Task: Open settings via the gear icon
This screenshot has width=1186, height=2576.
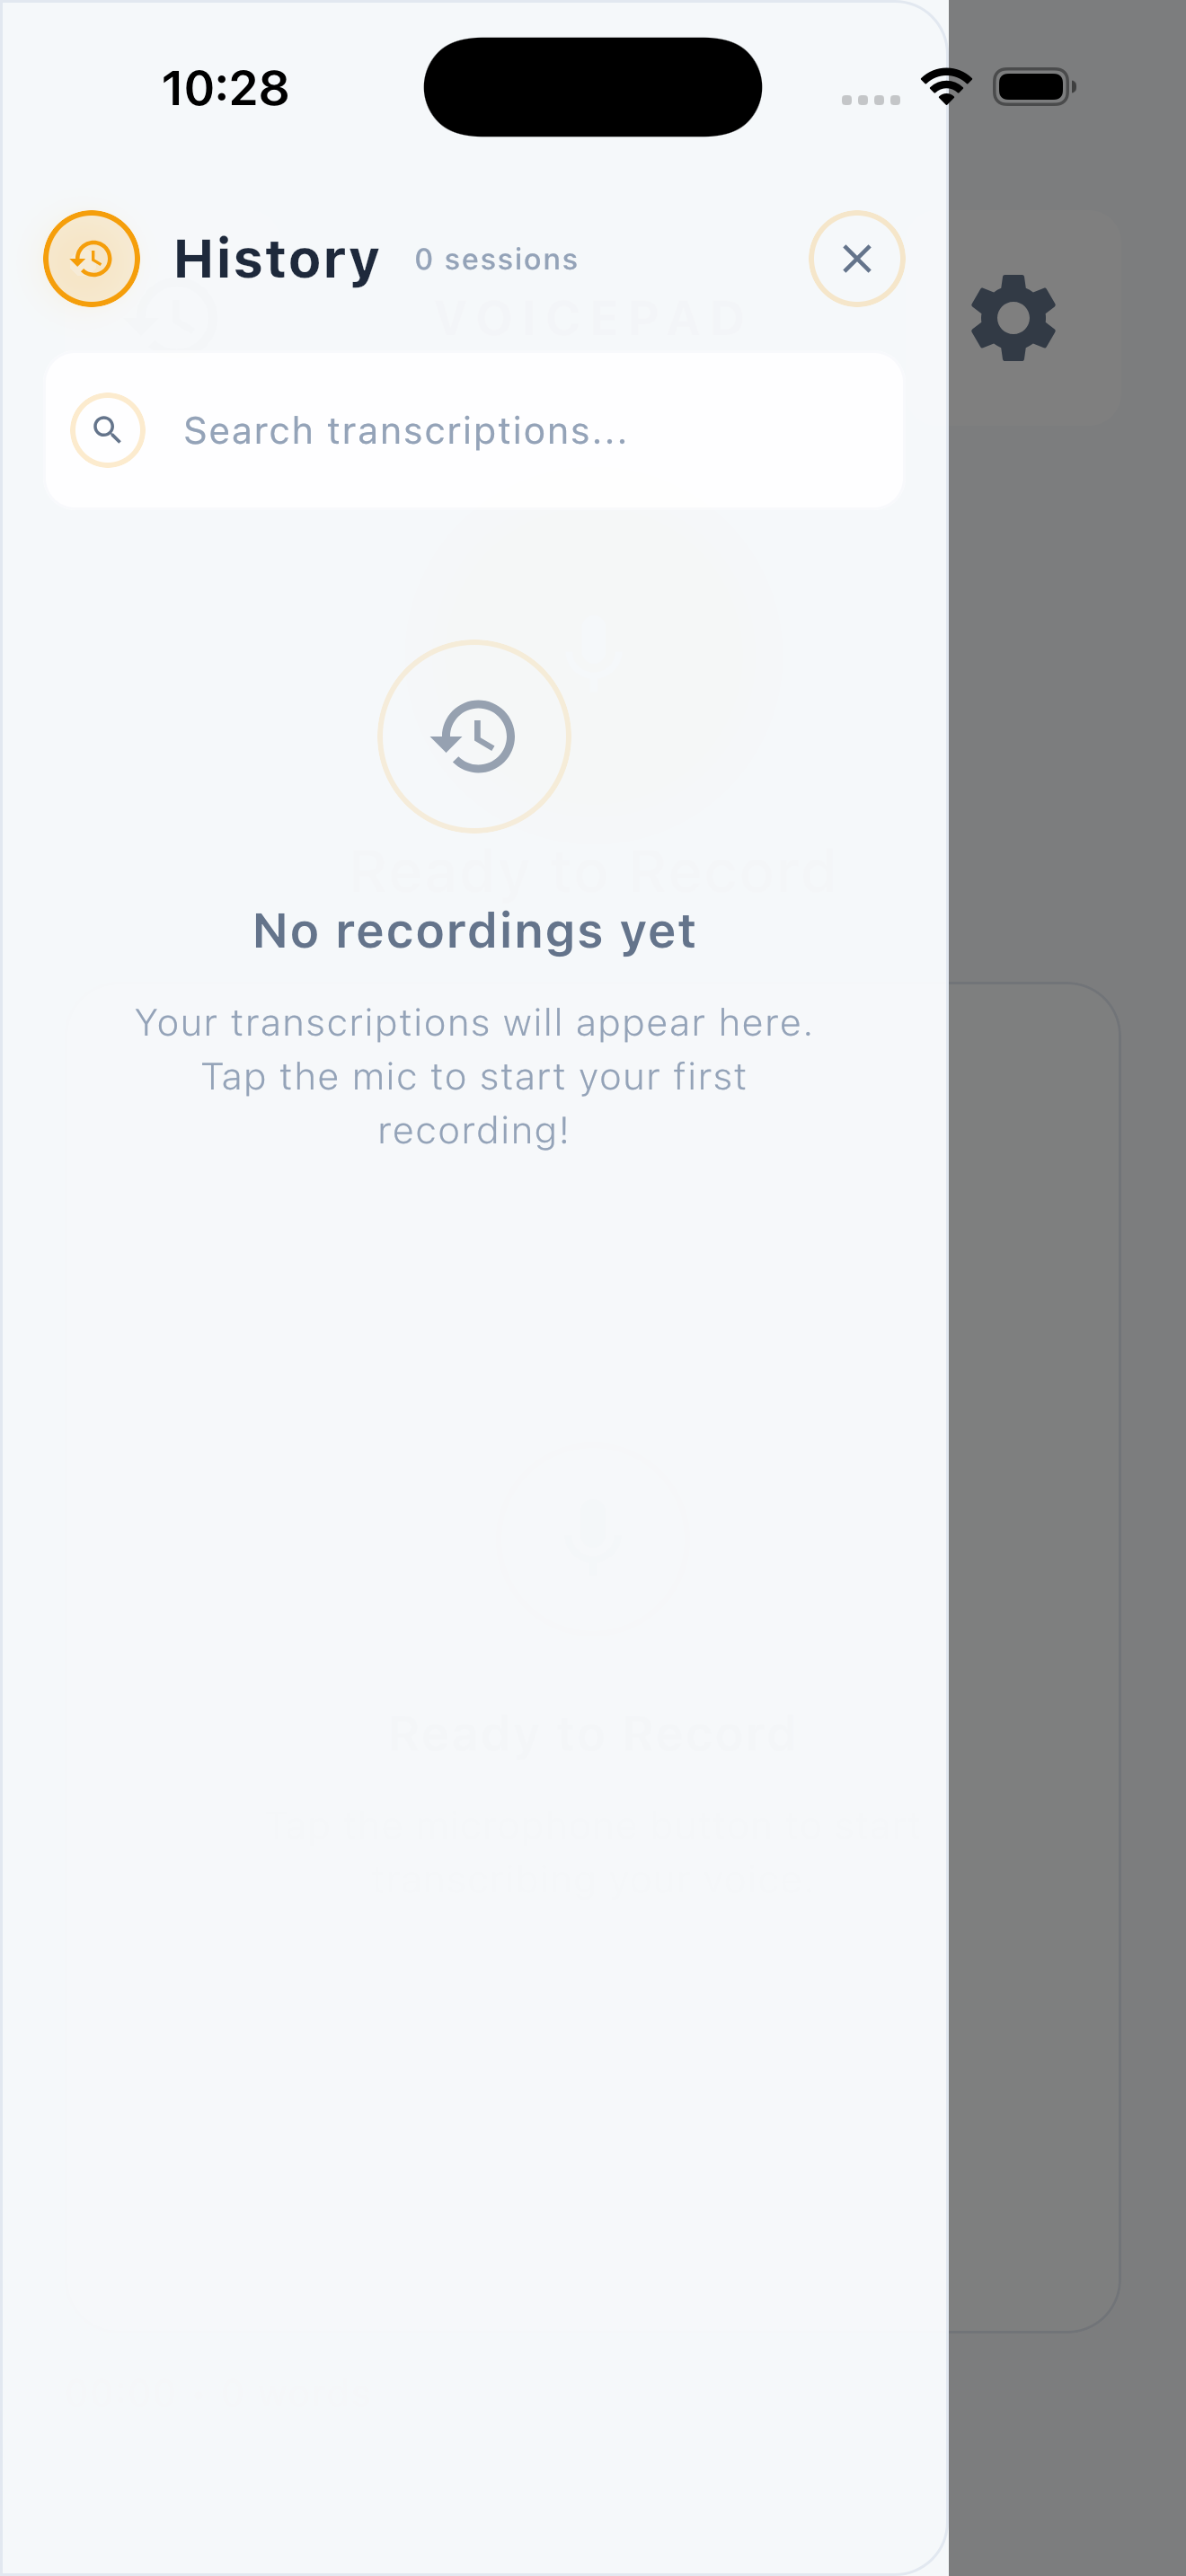Action: (x=1013, y=318)
